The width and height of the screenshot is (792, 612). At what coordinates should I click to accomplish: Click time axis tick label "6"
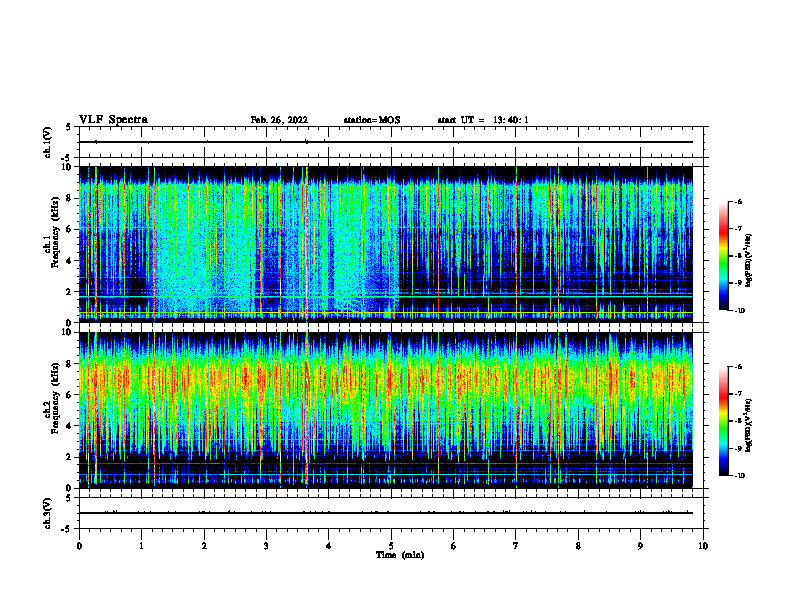click(453, 546)
